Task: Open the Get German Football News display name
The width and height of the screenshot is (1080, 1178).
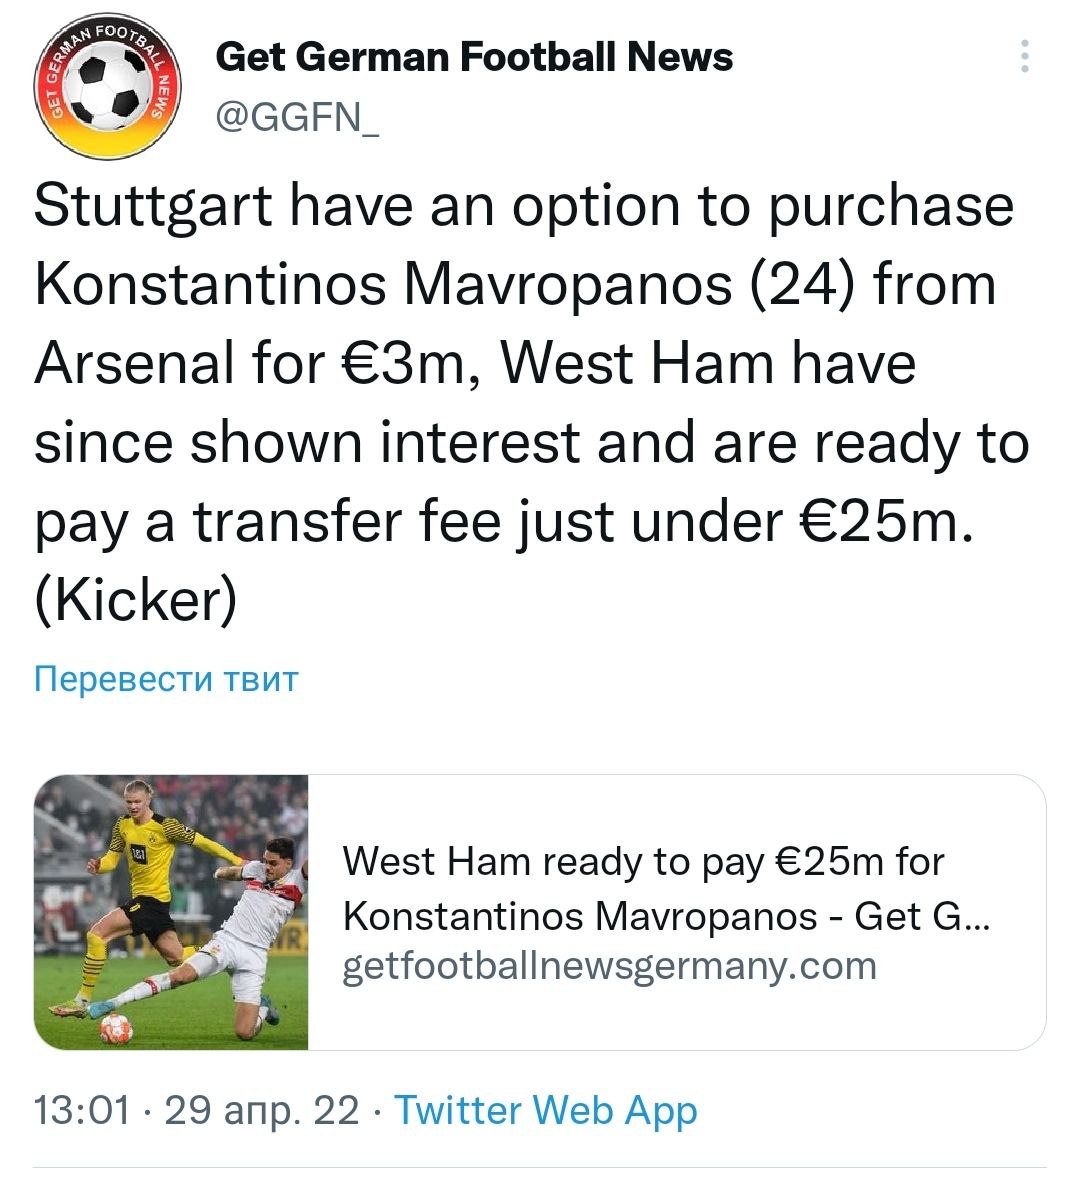Action: tap(474, 57)
